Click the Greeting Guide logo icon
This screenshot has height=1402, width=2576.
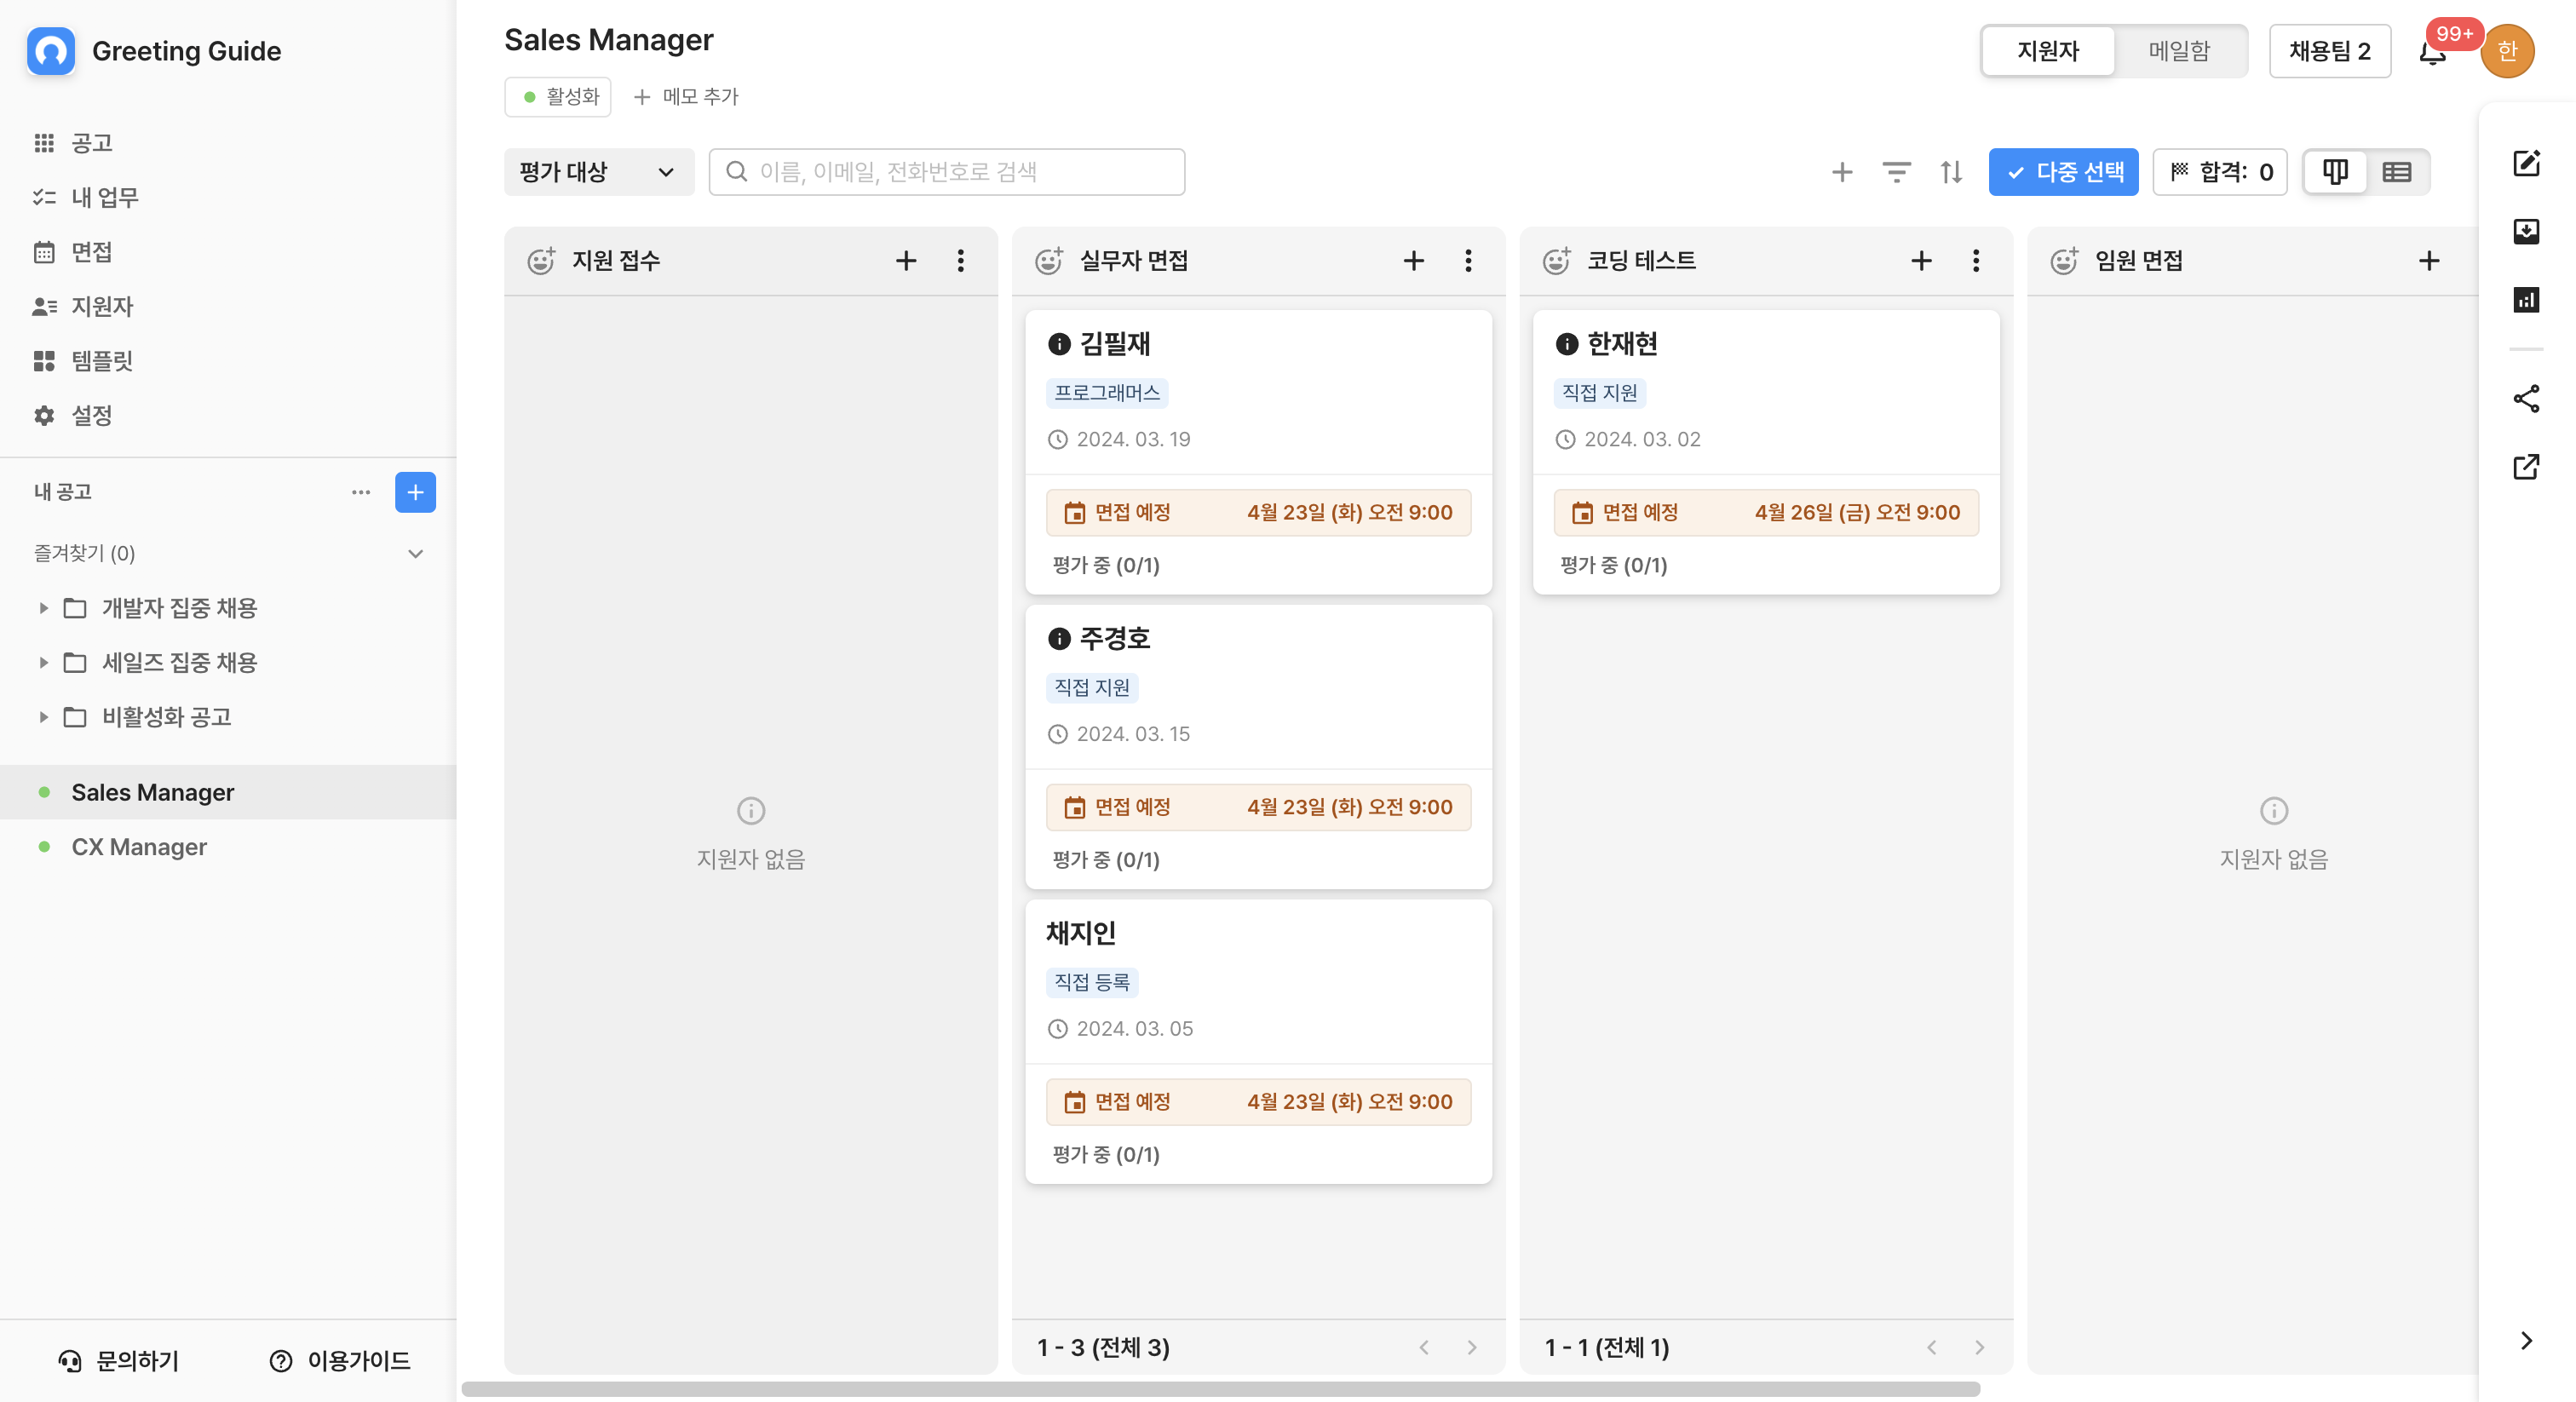[x=51, y=51]
